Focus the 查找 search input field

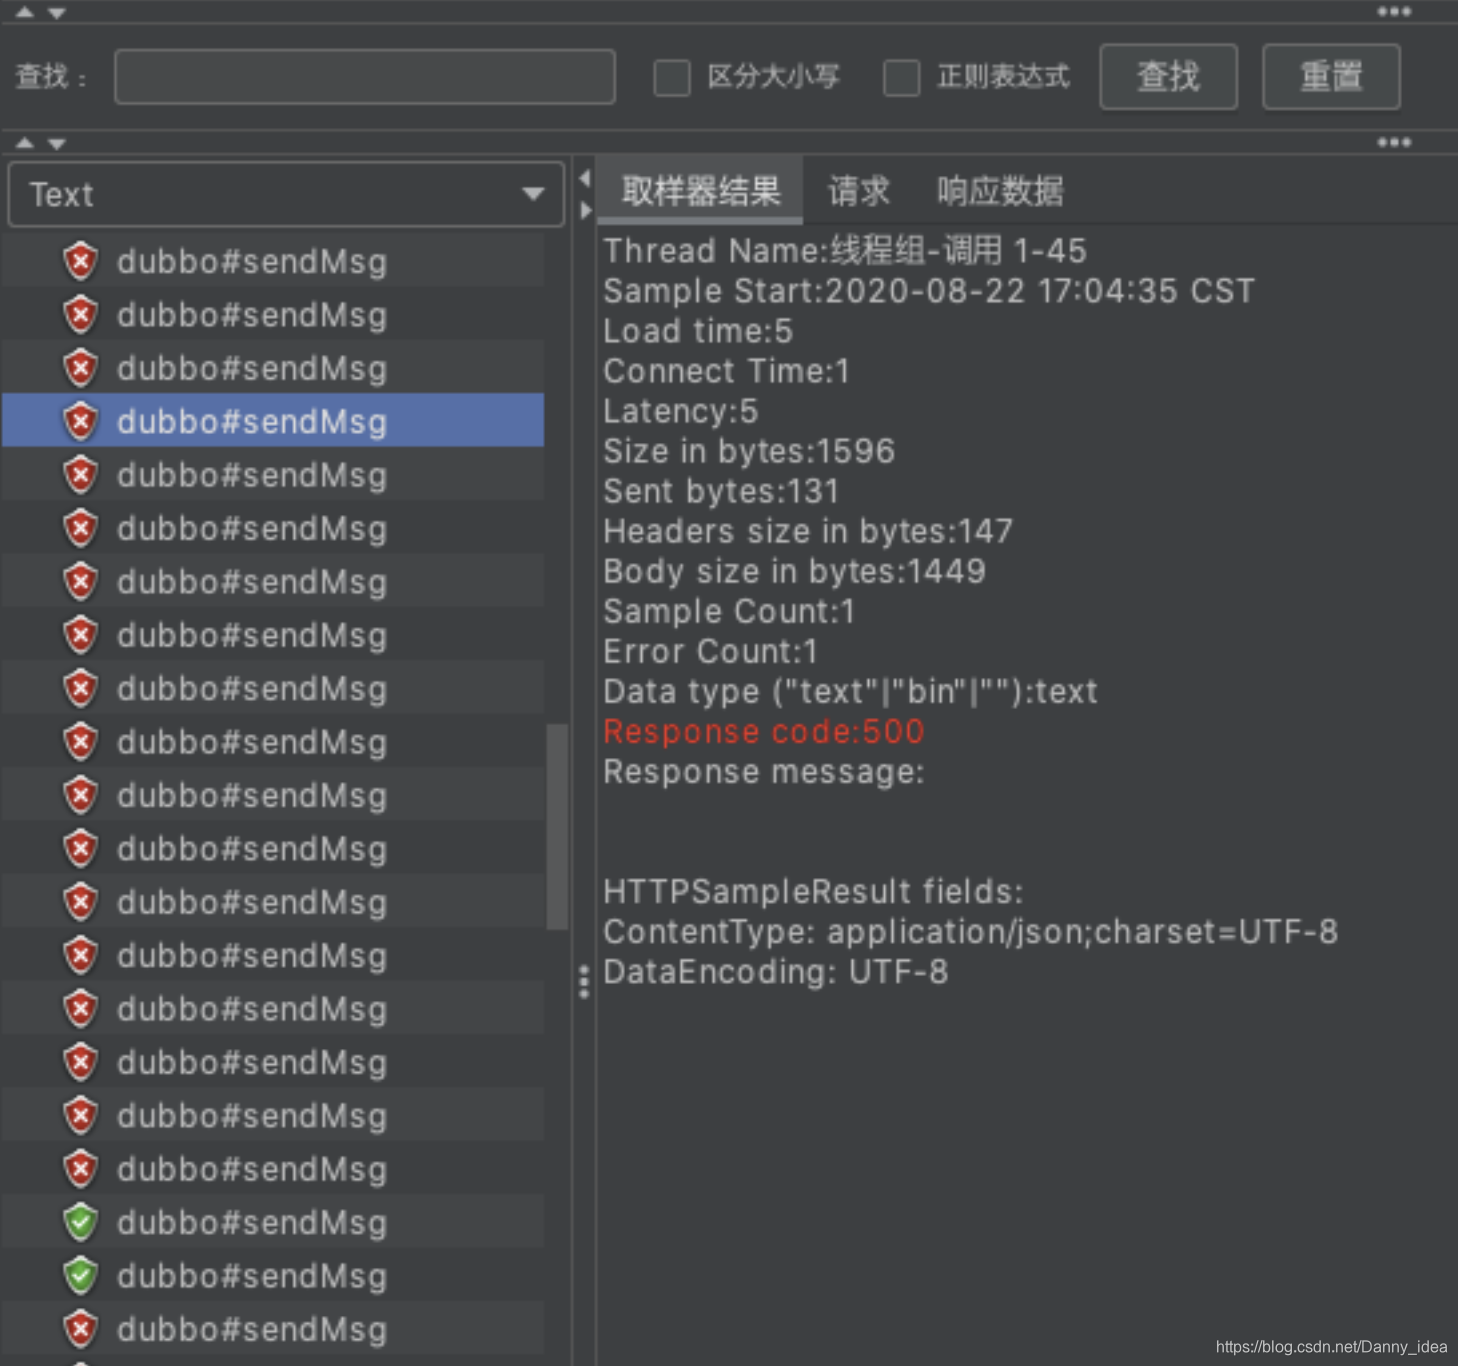coord(365,77)
